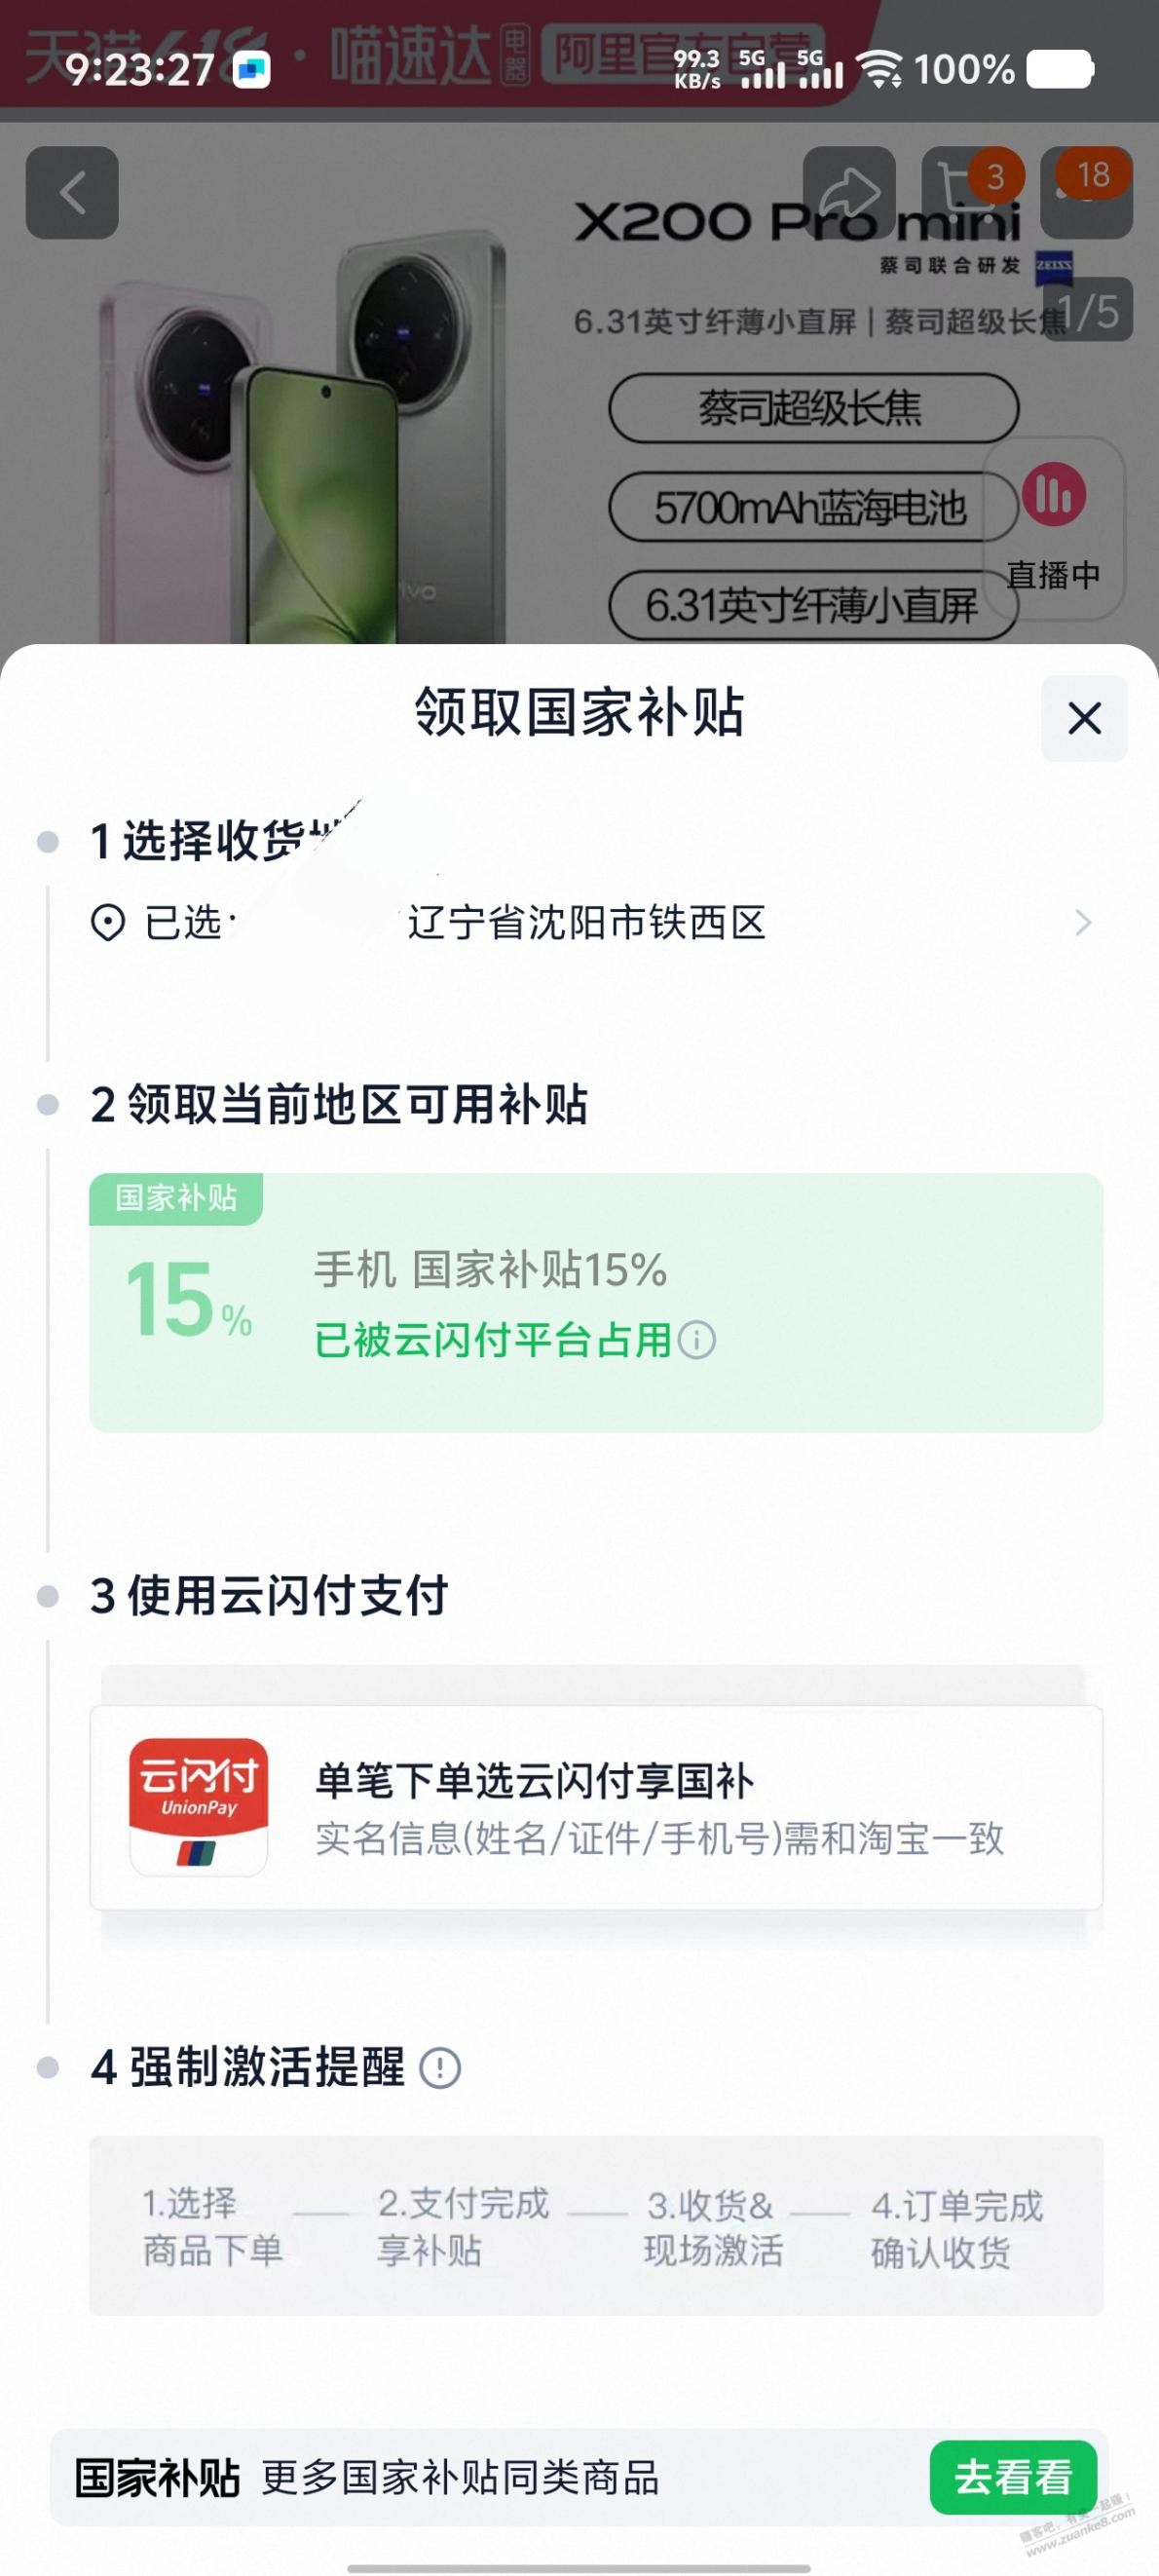Tap the 1/5 image counter
1159x2576 pixels.
tap(1087, 310)
